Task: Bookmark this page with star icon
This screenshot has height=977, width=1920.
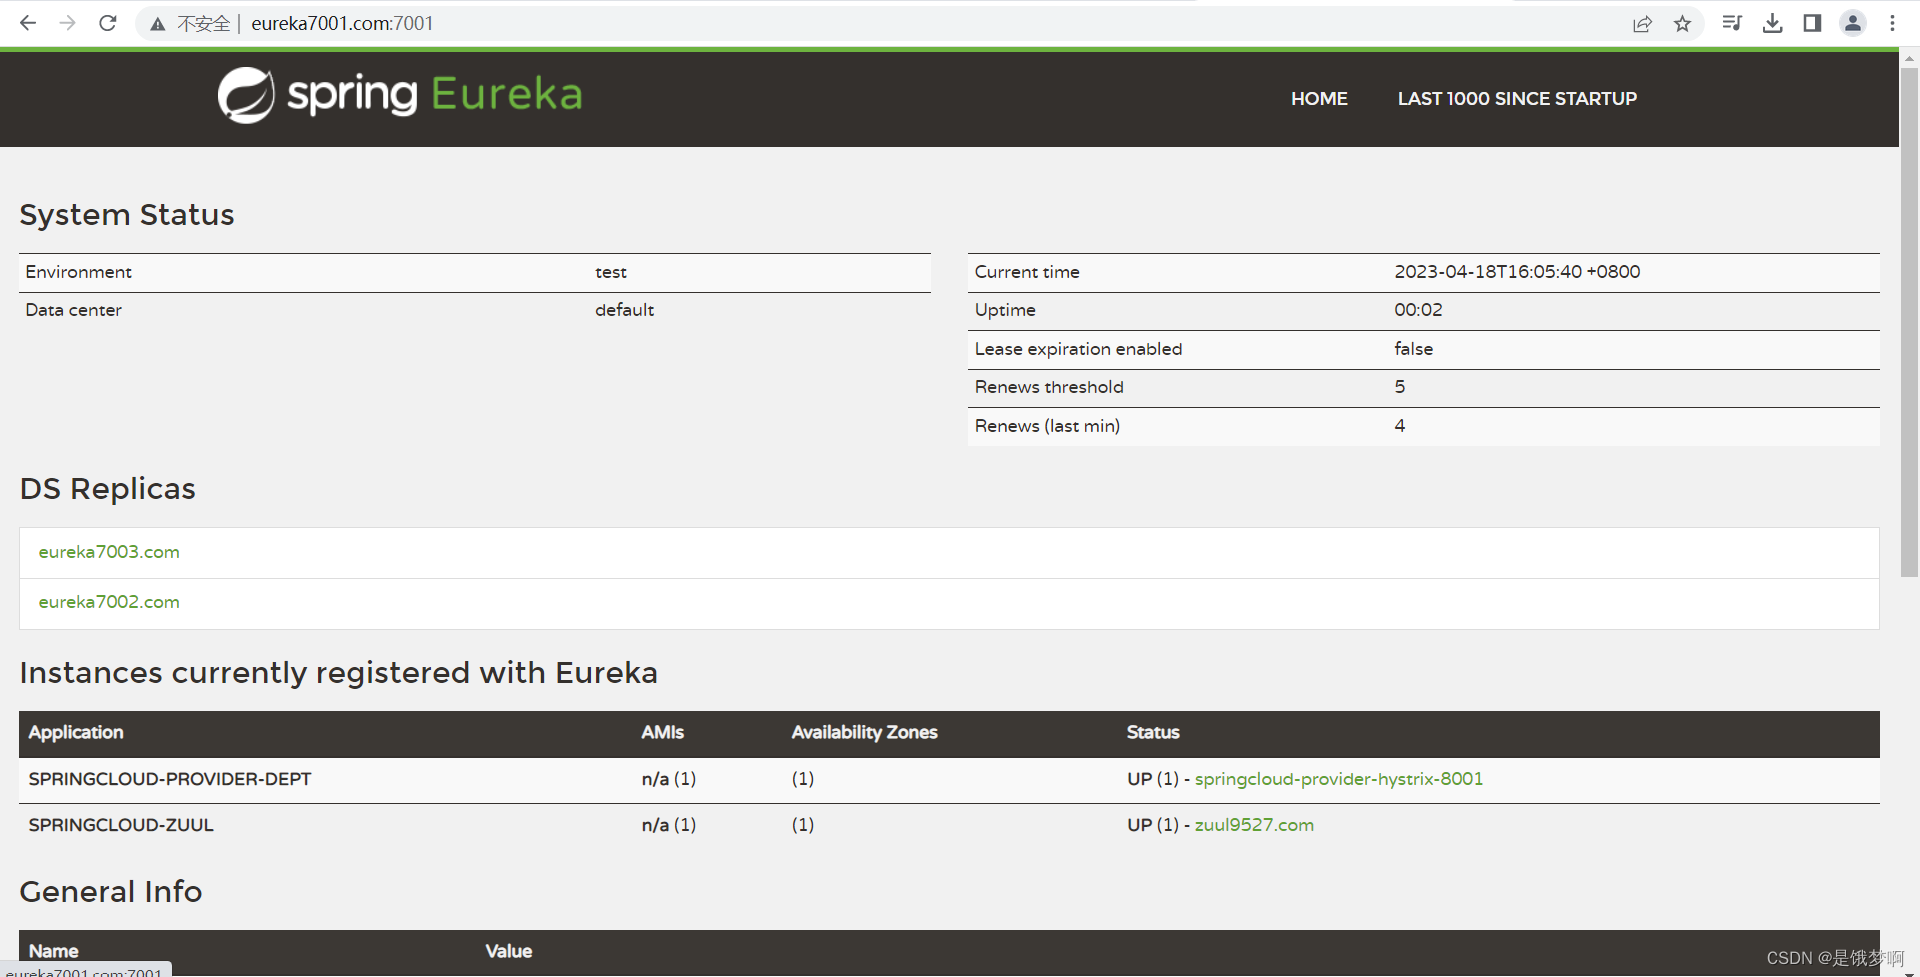Action: tap(1683, 24)
